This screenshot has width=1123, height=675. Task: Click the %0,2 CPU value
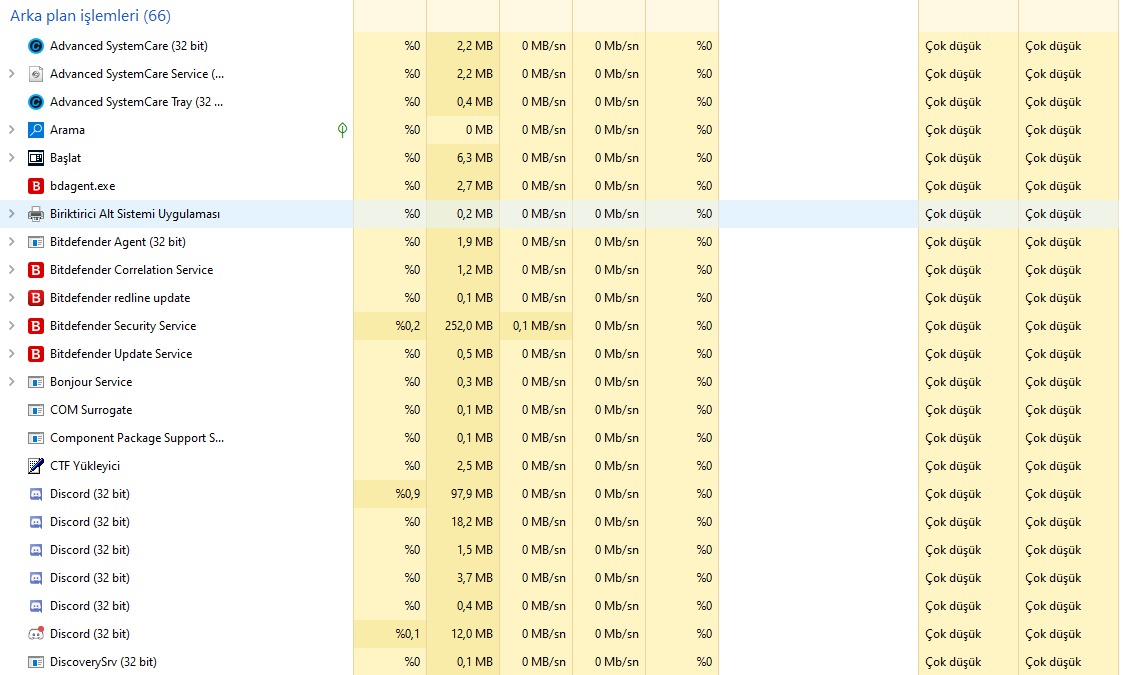click(x=408, y=325)
